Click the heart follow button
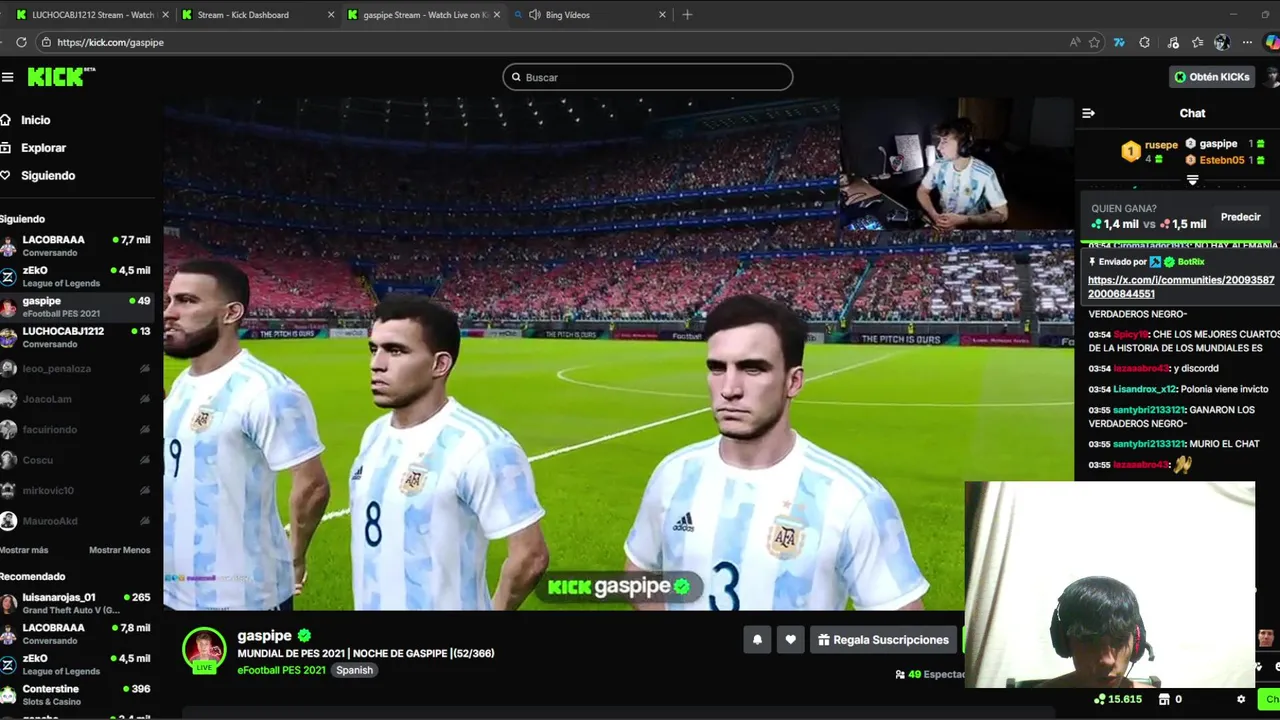Image resolution: width=1280 pixels, height=720 pixels. coord(790,640)
